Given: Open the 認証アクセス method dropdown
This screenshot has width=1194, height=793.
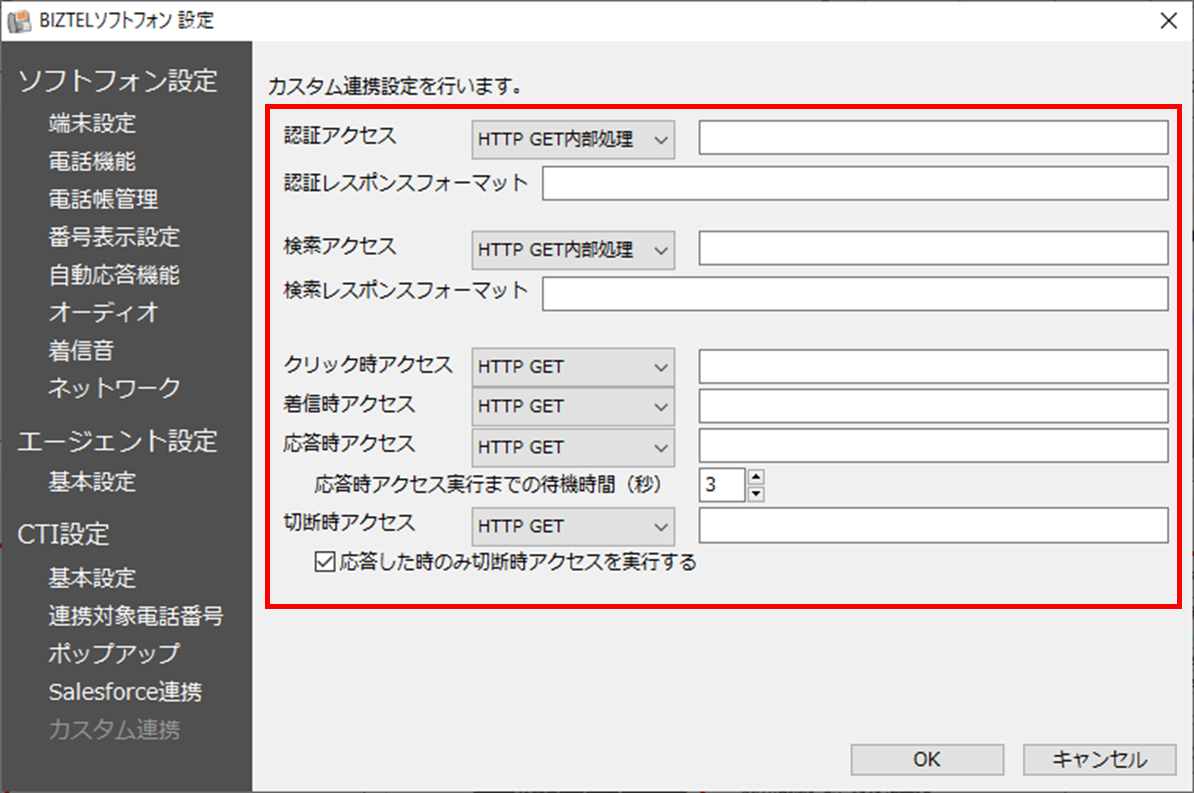Looking at the screenshot, I should (x=572, y=139).
